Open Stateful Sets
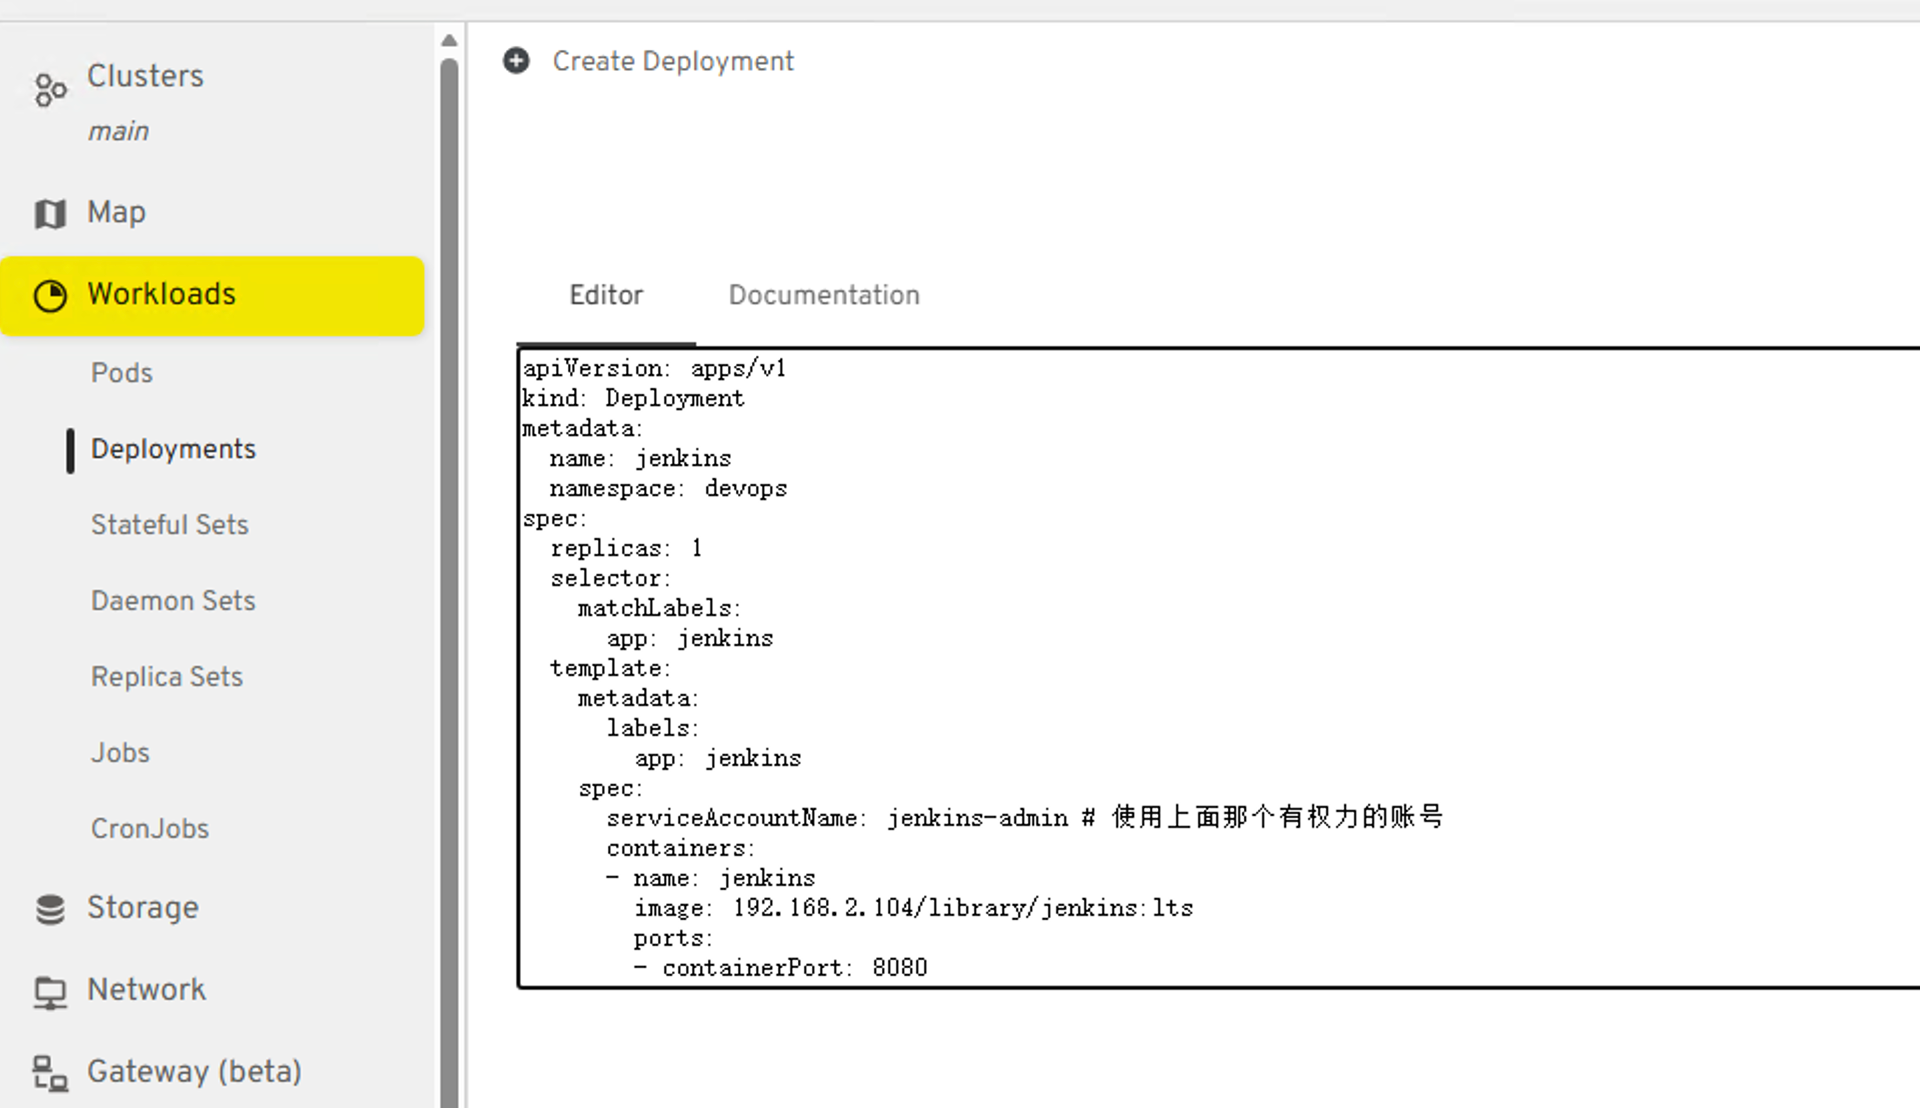Viewport: 1920px width, 1108px height. coord(170,525)
